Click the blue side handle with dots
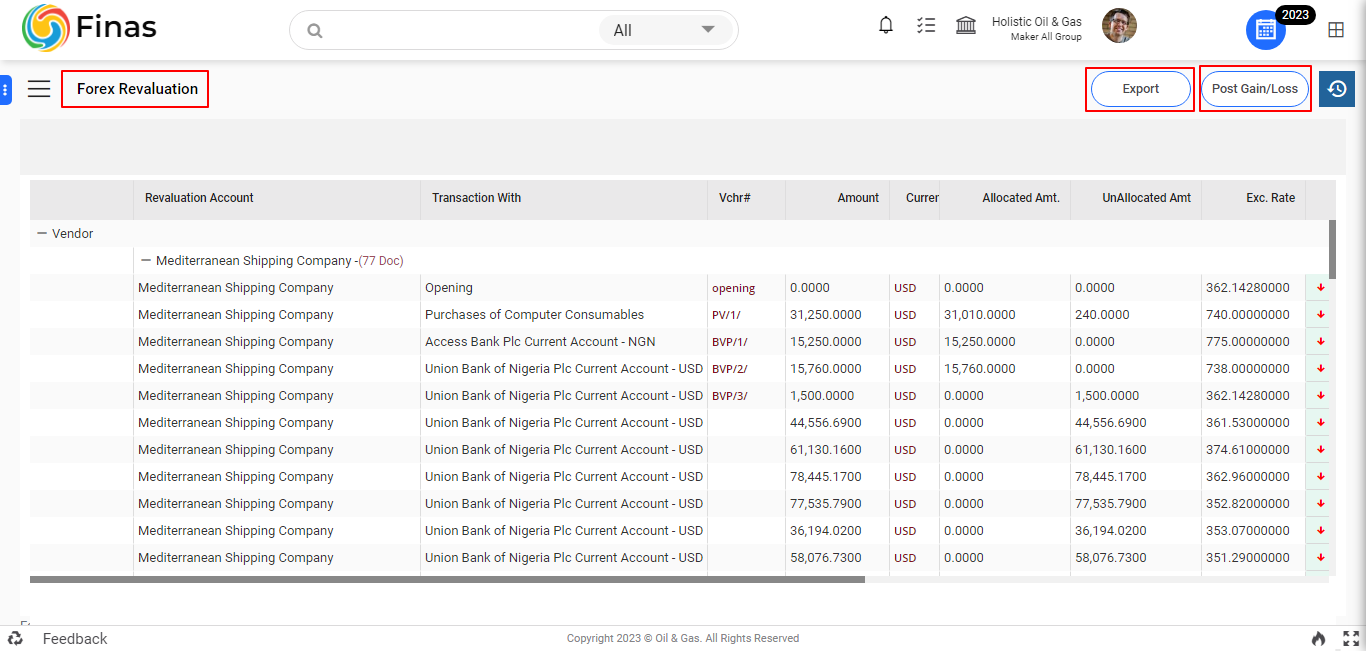 tap(5, 90)
